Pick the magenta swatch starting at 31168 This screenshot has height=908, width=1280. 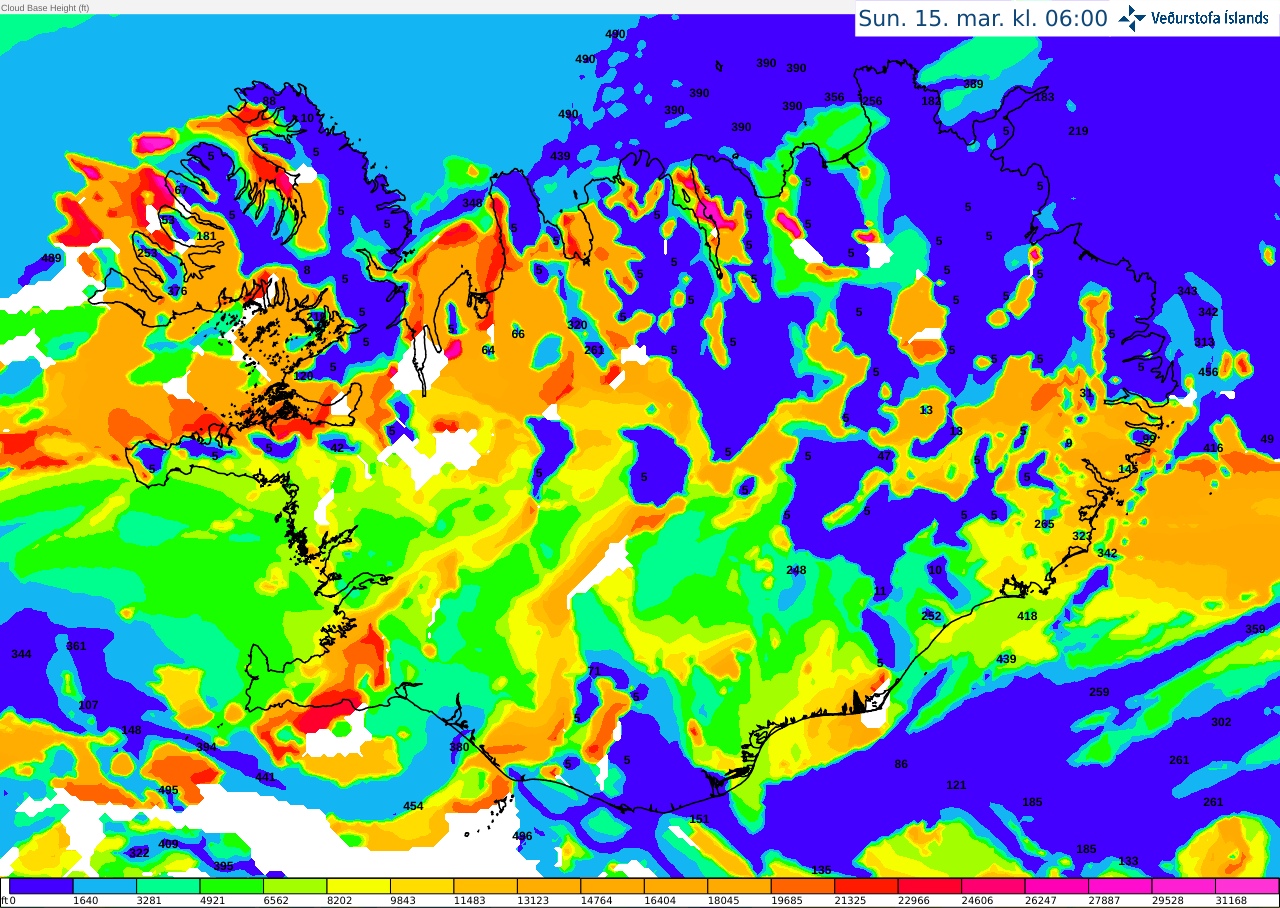pos(1246,886)
